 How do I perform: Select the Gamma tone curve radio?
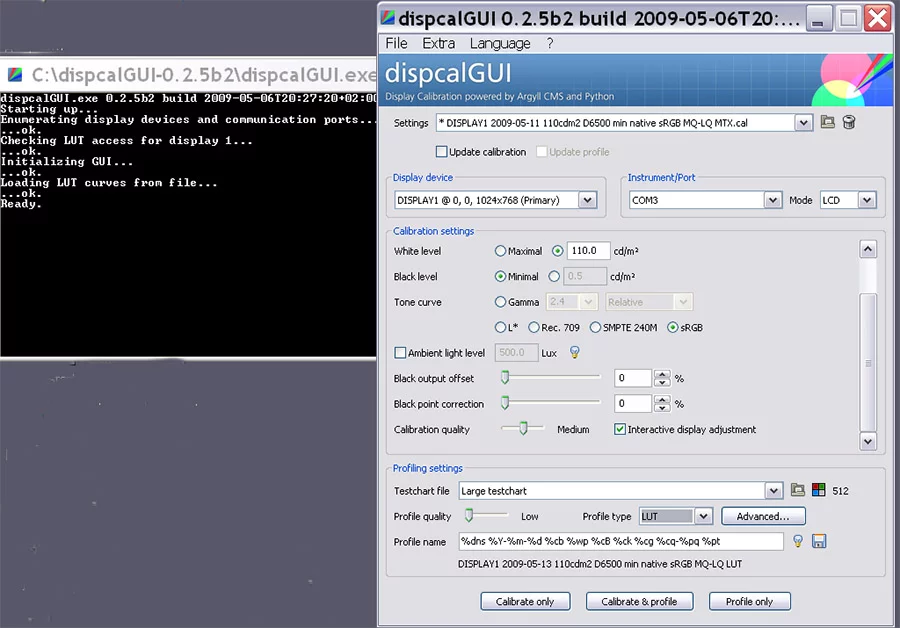tap(500, 301)
